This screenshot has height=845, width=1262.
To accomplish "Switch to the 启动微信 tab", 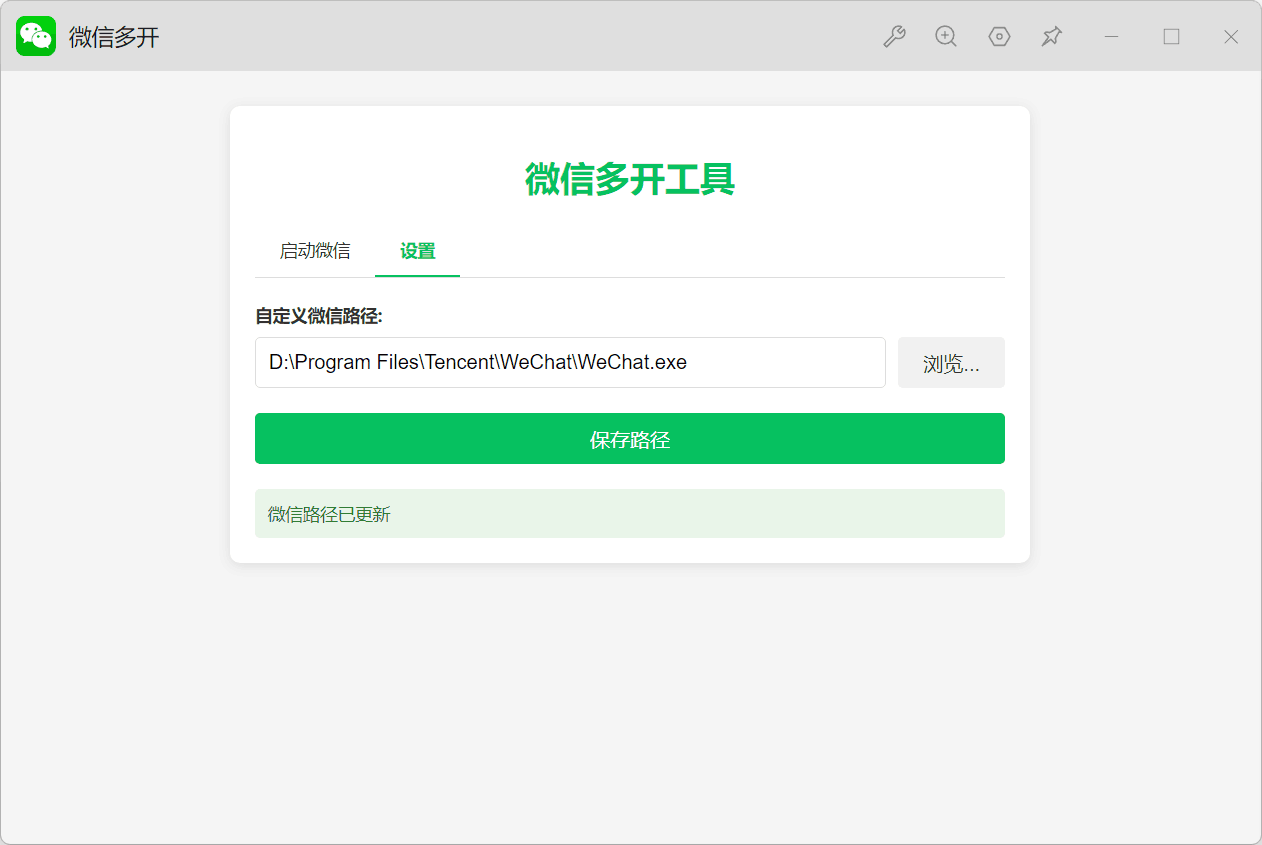I will pos(315,251).
